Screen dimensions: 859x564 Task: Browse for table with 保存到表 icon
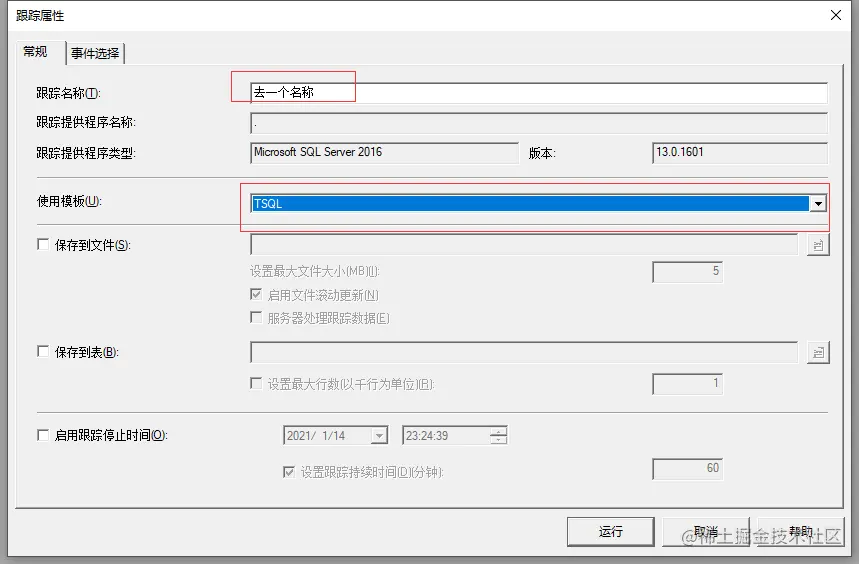[x=818, y=352]
